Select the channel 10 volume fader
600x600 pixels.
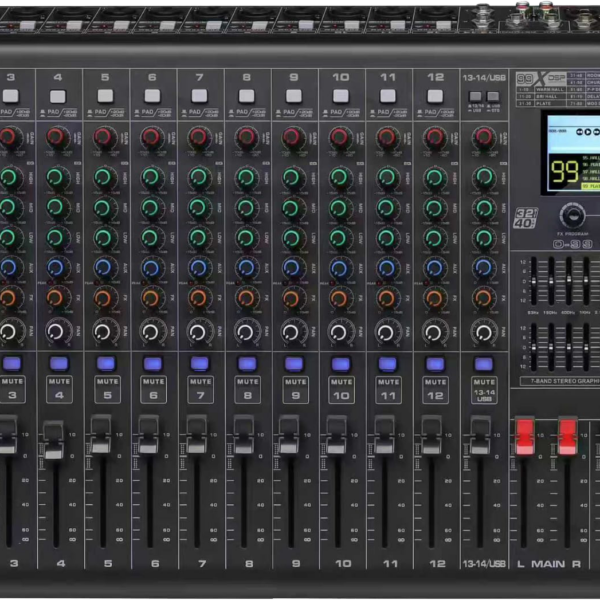coord(337,435)
